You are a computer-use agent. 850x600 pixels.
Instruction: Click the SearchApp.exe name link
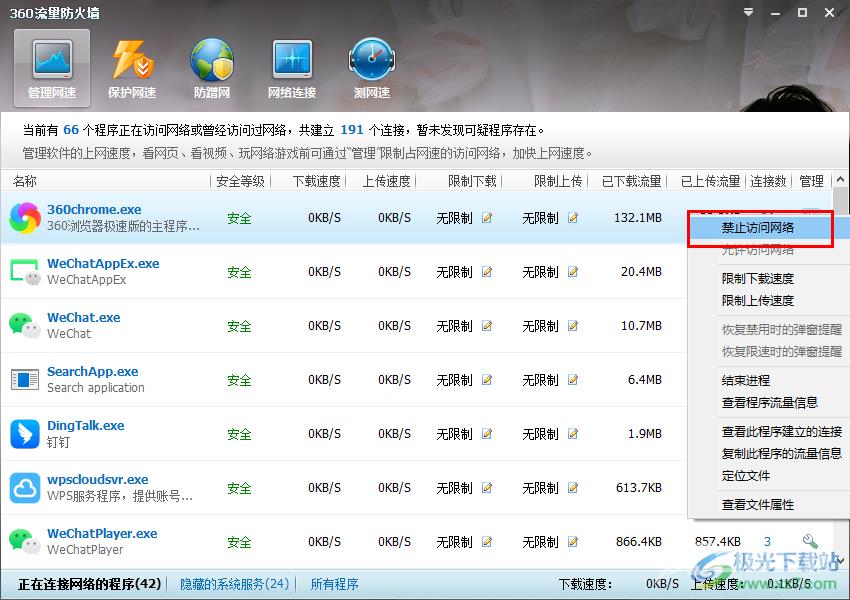pos(93,371)
